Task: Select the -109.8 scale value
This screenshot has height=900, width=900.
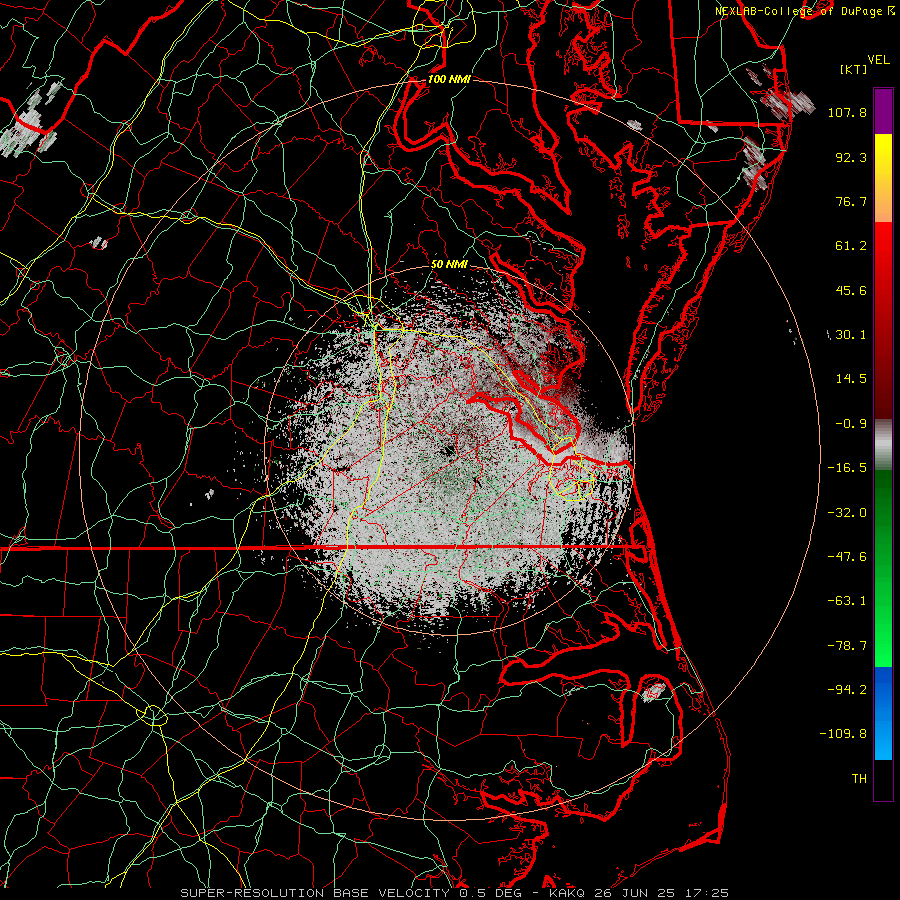Action: pos(843,734)
